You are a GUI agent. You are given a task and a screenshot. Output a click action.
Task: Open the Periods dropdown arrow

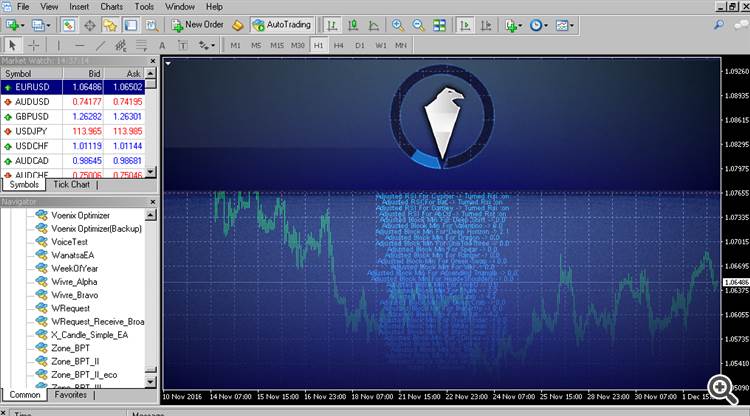pos(546,25)
